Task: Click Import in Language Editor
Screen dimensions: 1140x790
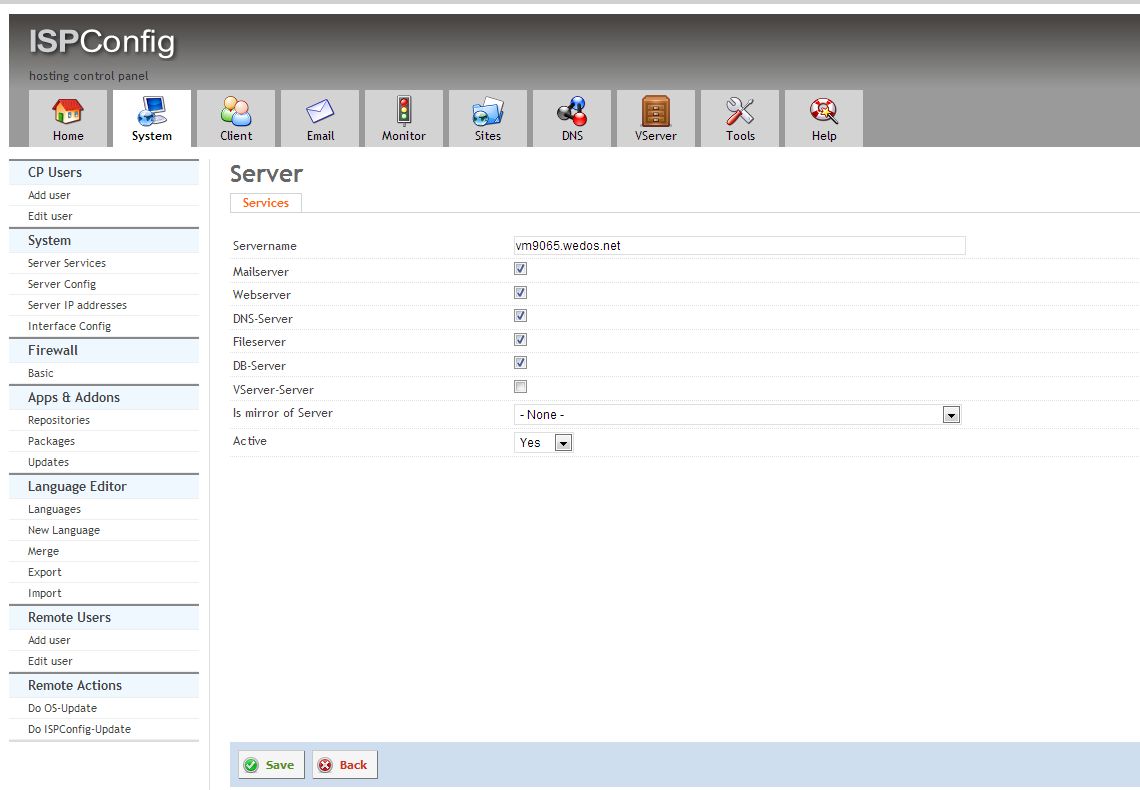Action: 44,594
